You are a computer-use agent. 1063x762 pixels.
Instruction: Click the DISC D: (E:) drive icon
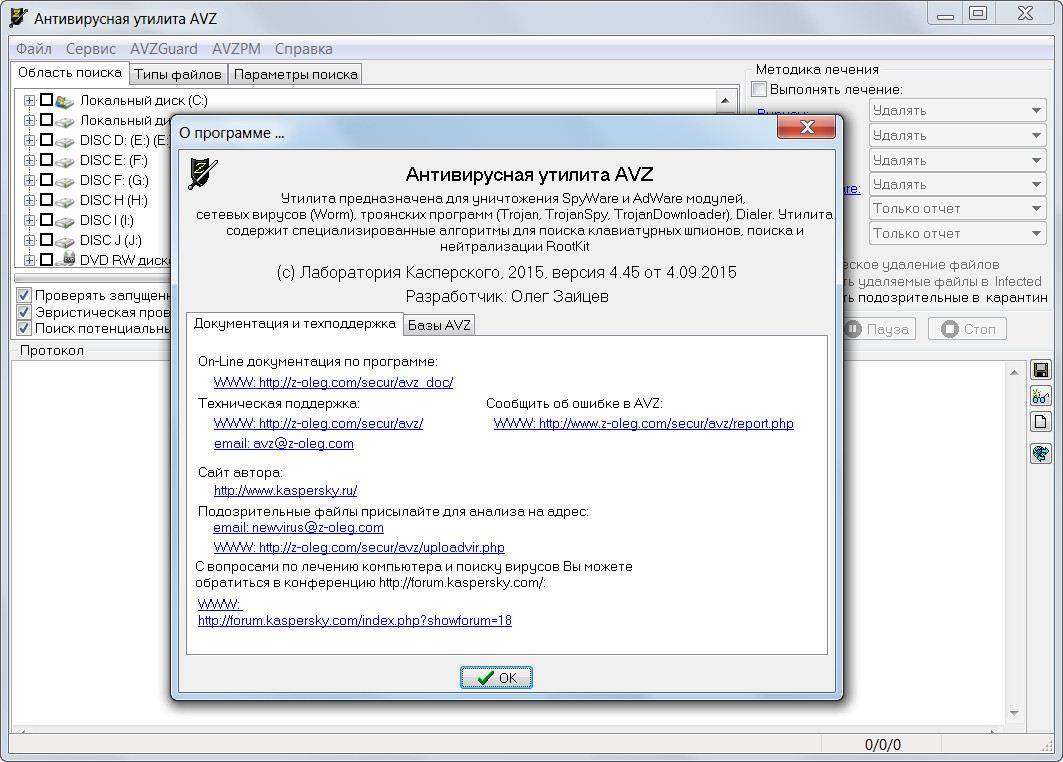(x=65, y=142)
